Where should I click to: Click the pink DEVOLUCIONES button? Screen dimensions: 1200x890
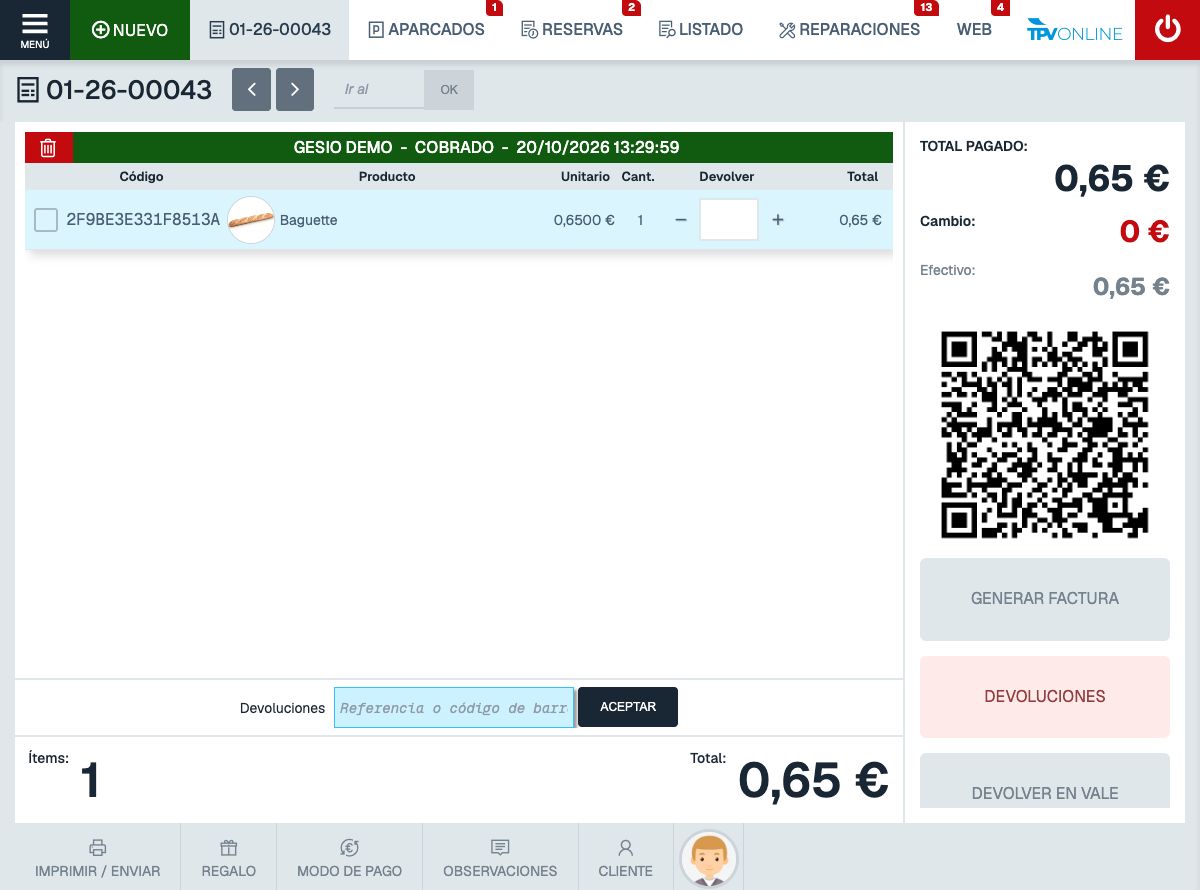click(x=1045, y=696)
